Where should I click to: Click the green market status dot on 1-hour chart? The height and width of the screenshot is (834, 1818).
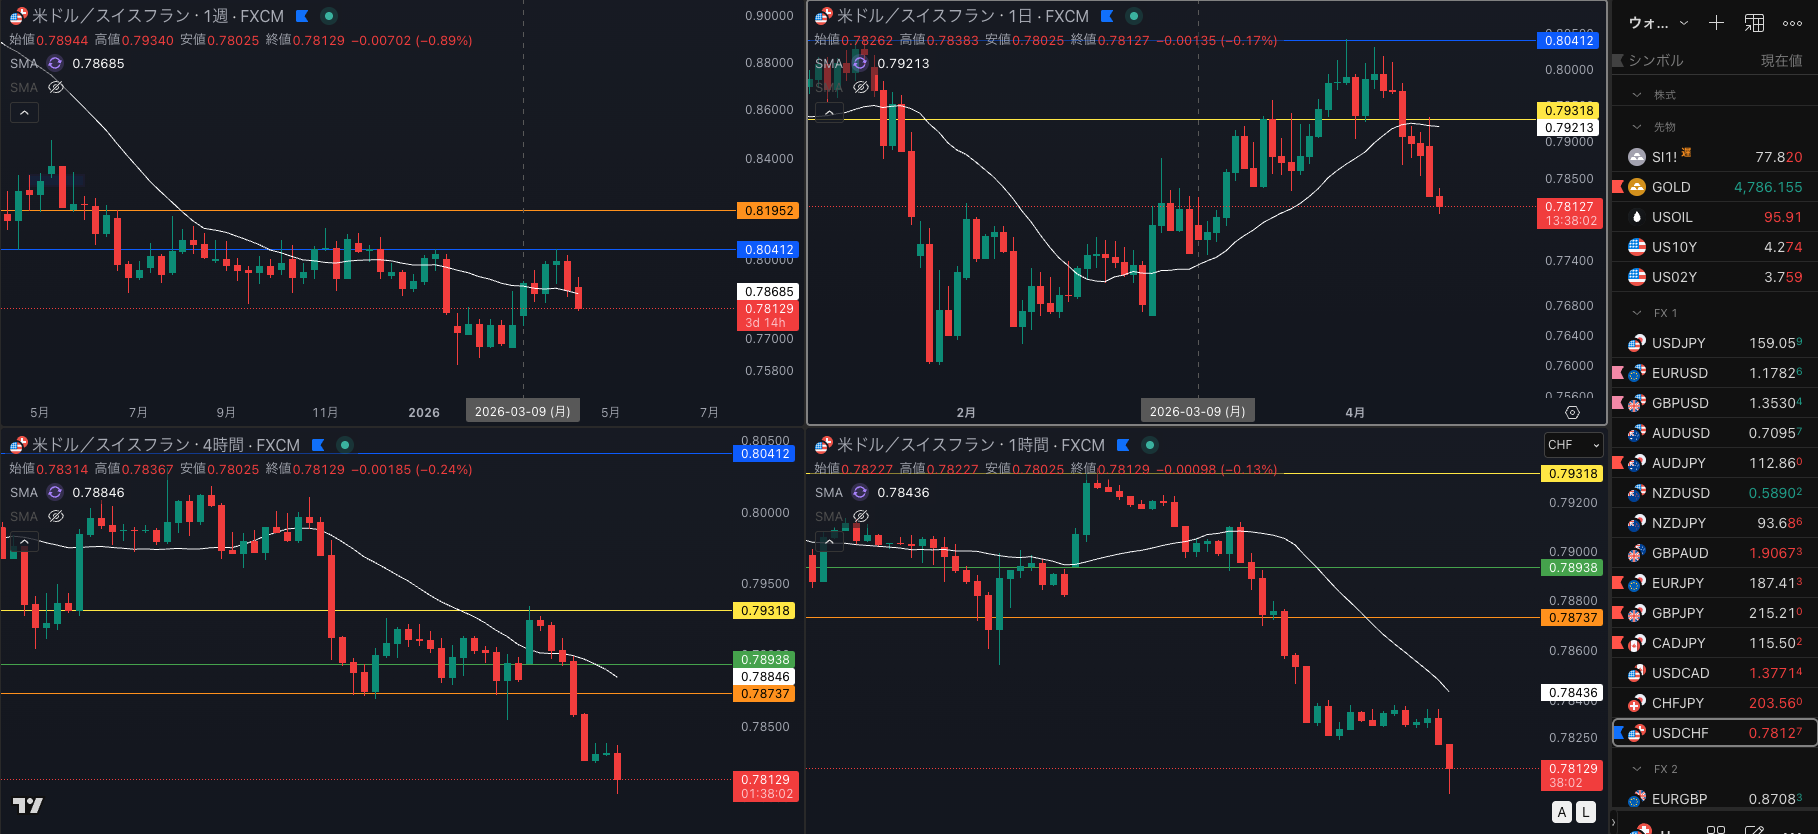pyautogui.click(x=1150, y=445)
